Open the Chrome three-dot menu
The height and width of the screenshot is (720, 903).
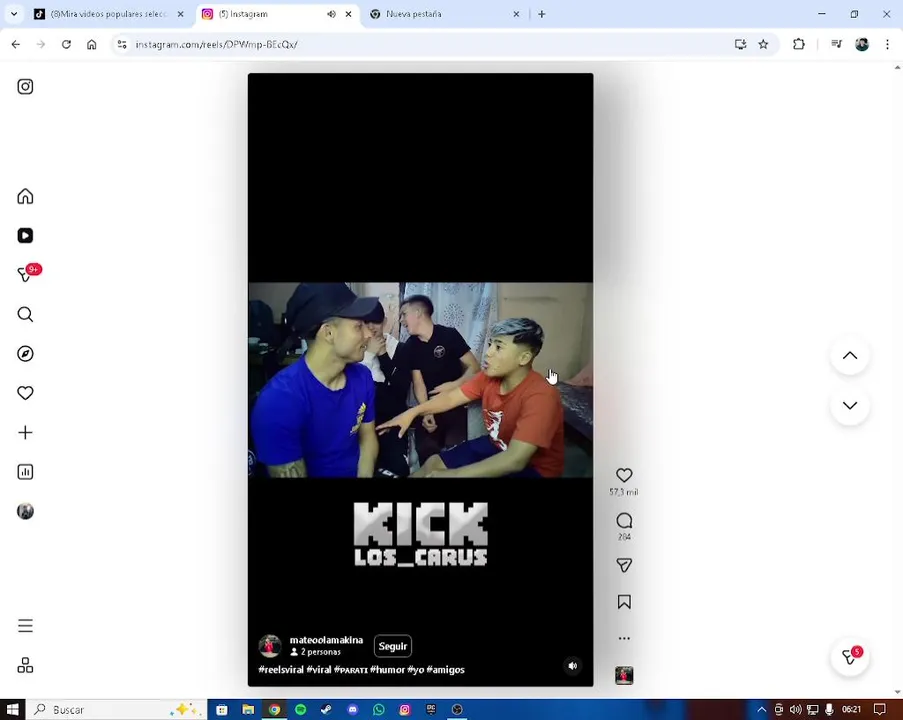(887, 44)
